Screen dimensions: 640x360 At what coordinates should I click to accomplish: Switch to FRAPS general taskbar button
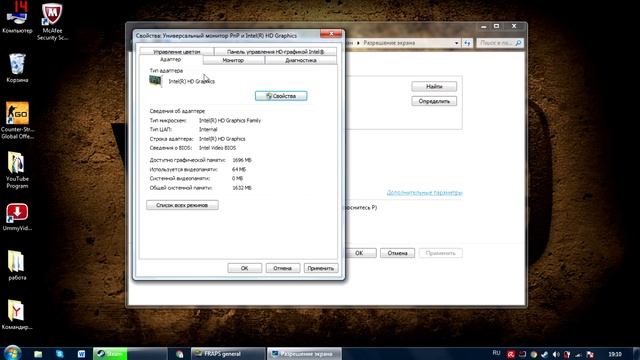click(x=228, y=354)
